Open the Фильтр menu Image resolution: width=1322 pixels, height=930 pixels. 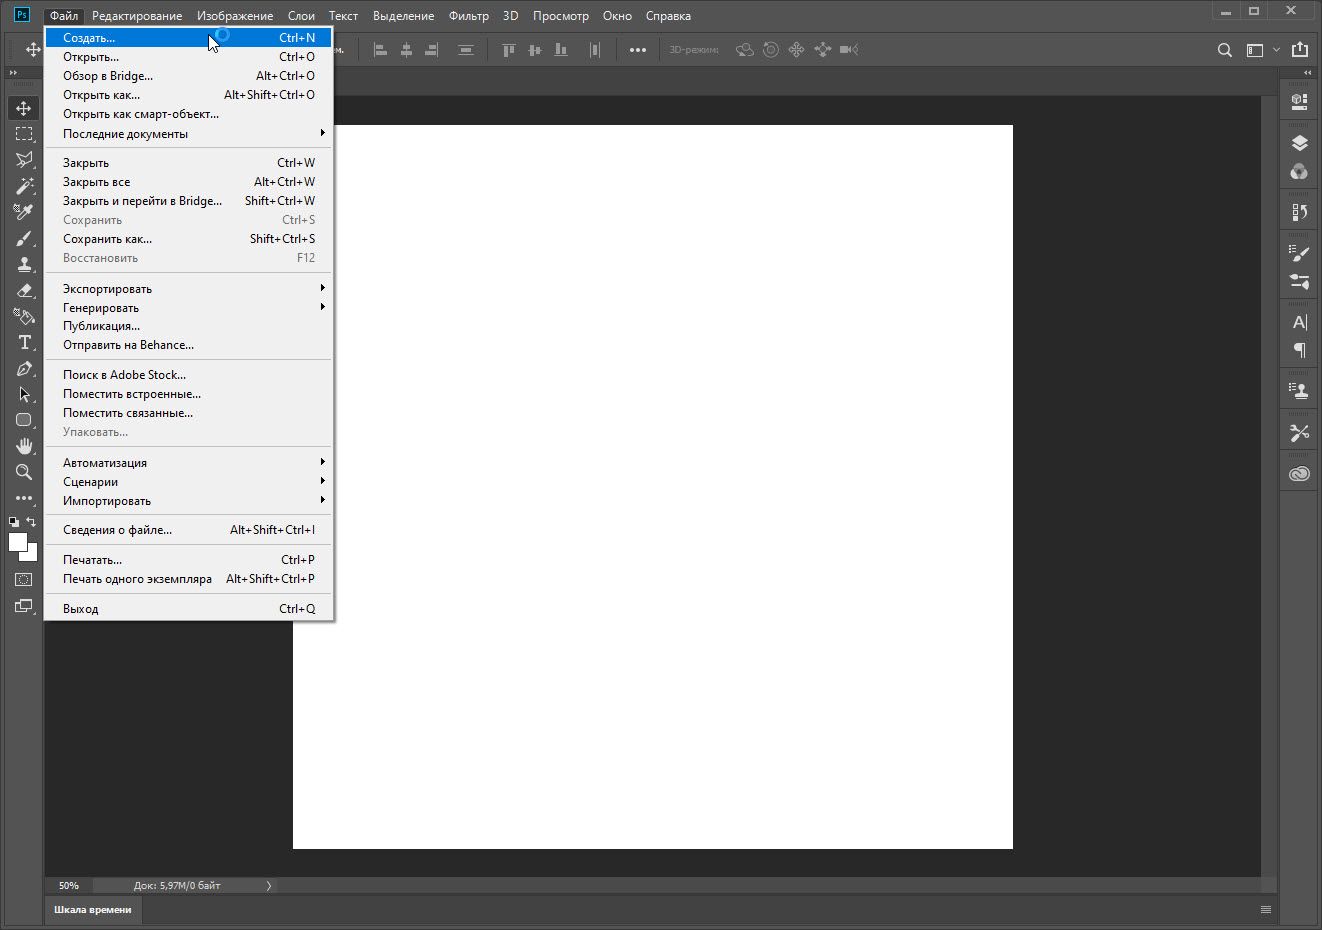(x=469, y=16)
